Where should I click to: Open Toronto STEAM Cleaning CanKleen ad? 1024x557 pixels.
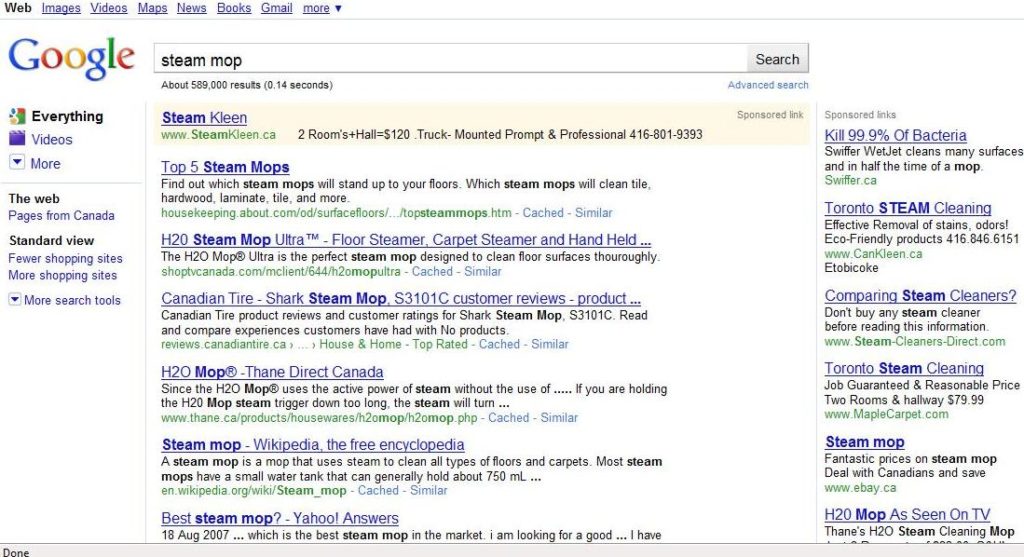pos(908,208)
